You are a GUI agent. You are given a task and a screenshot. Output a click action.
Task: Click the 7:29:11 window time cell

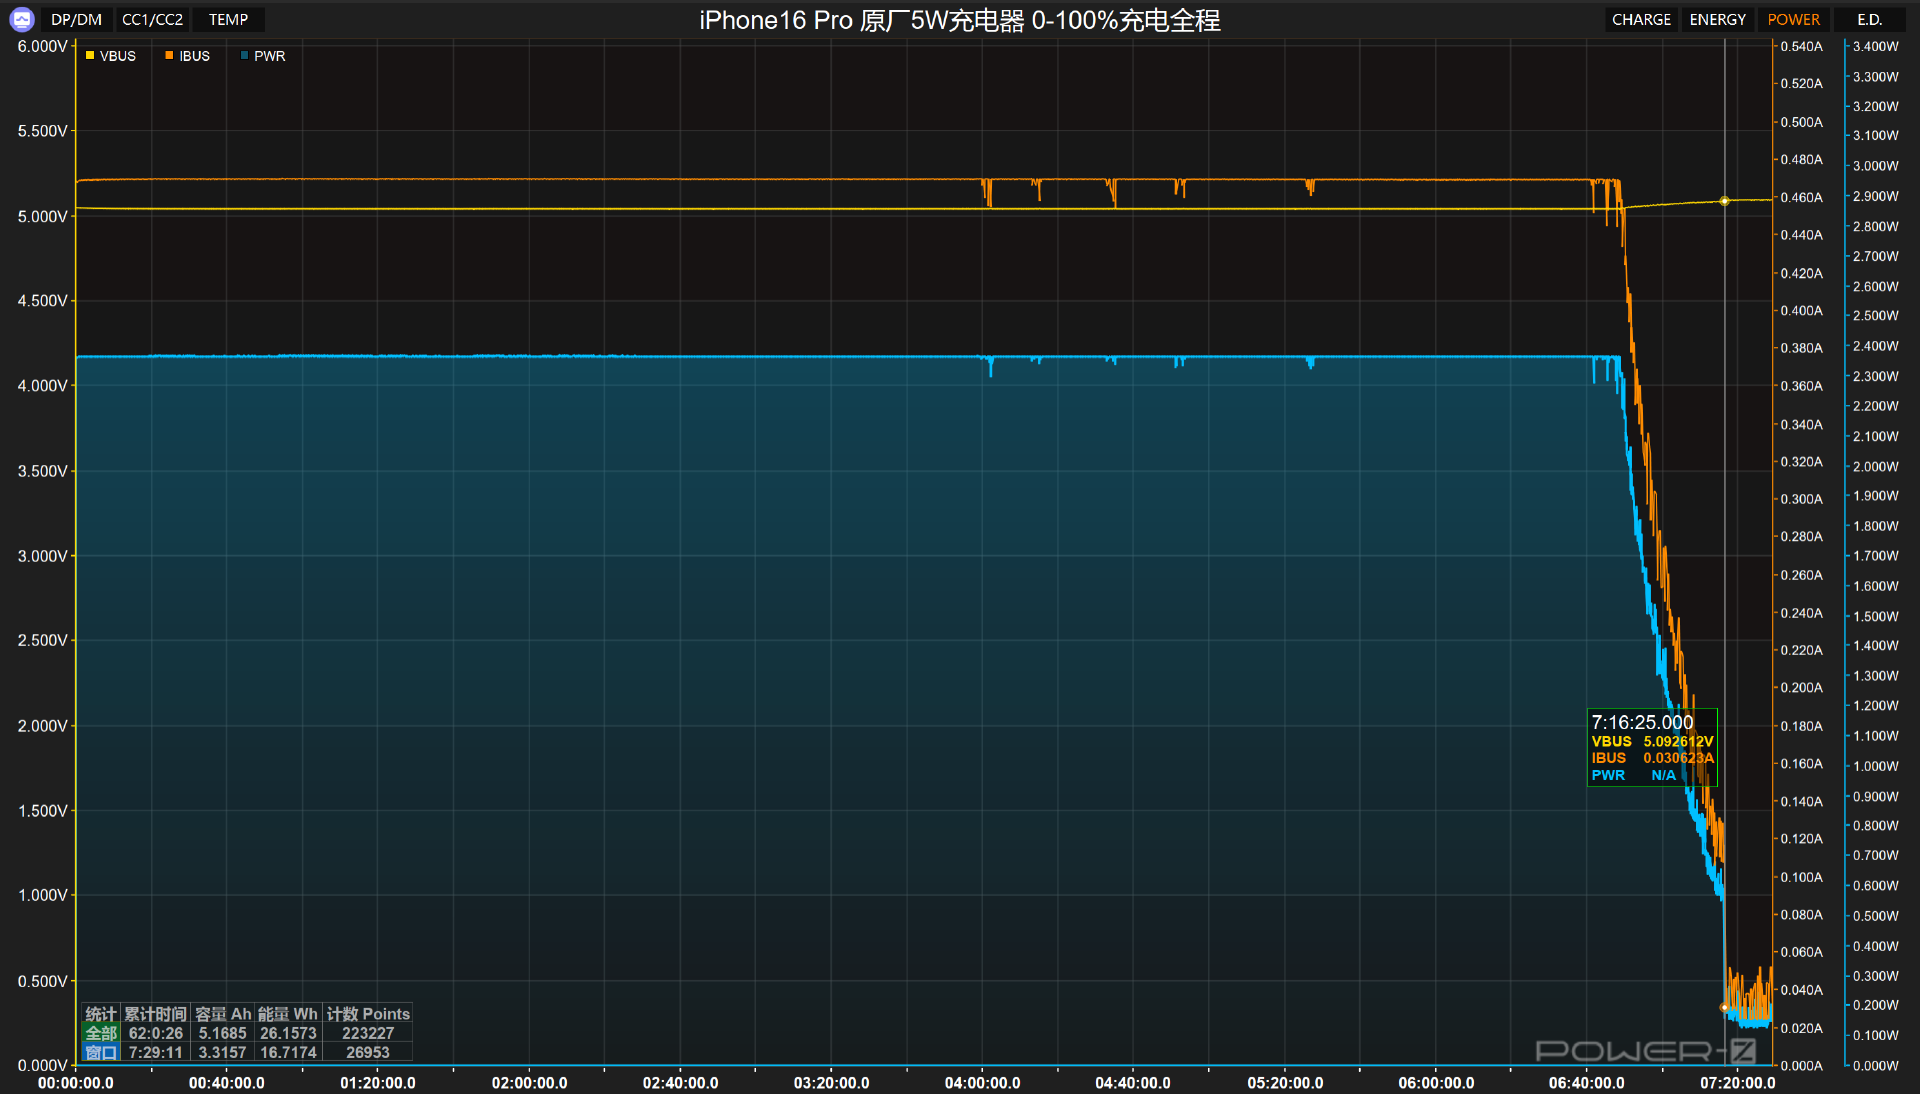point(155,1052)
